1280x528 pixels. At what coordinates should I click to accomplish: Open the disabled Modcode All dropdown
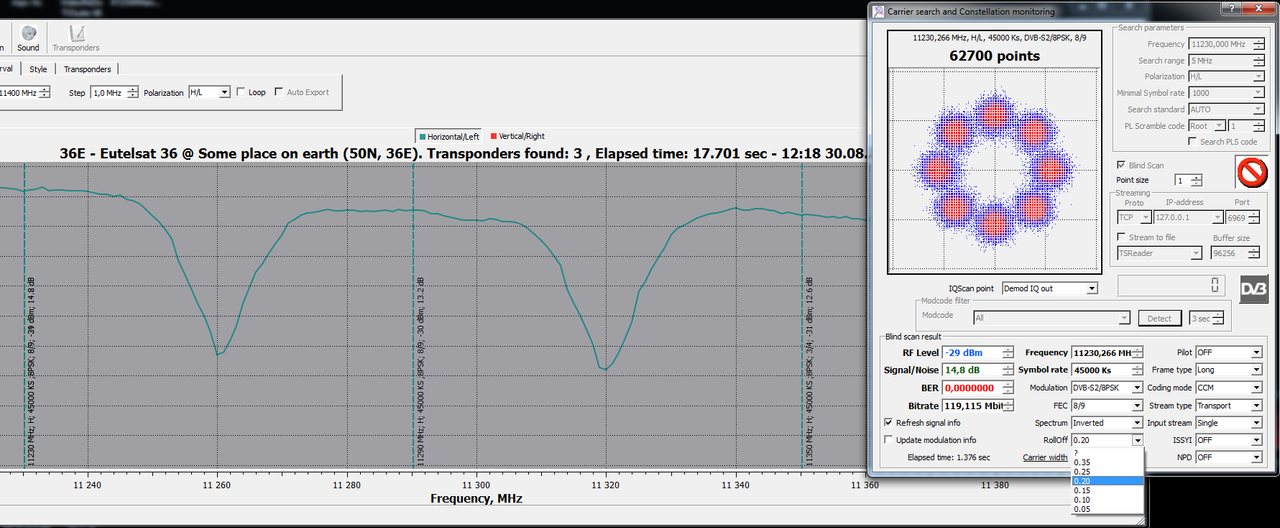pyautogui.click(x=1053, y=318)
